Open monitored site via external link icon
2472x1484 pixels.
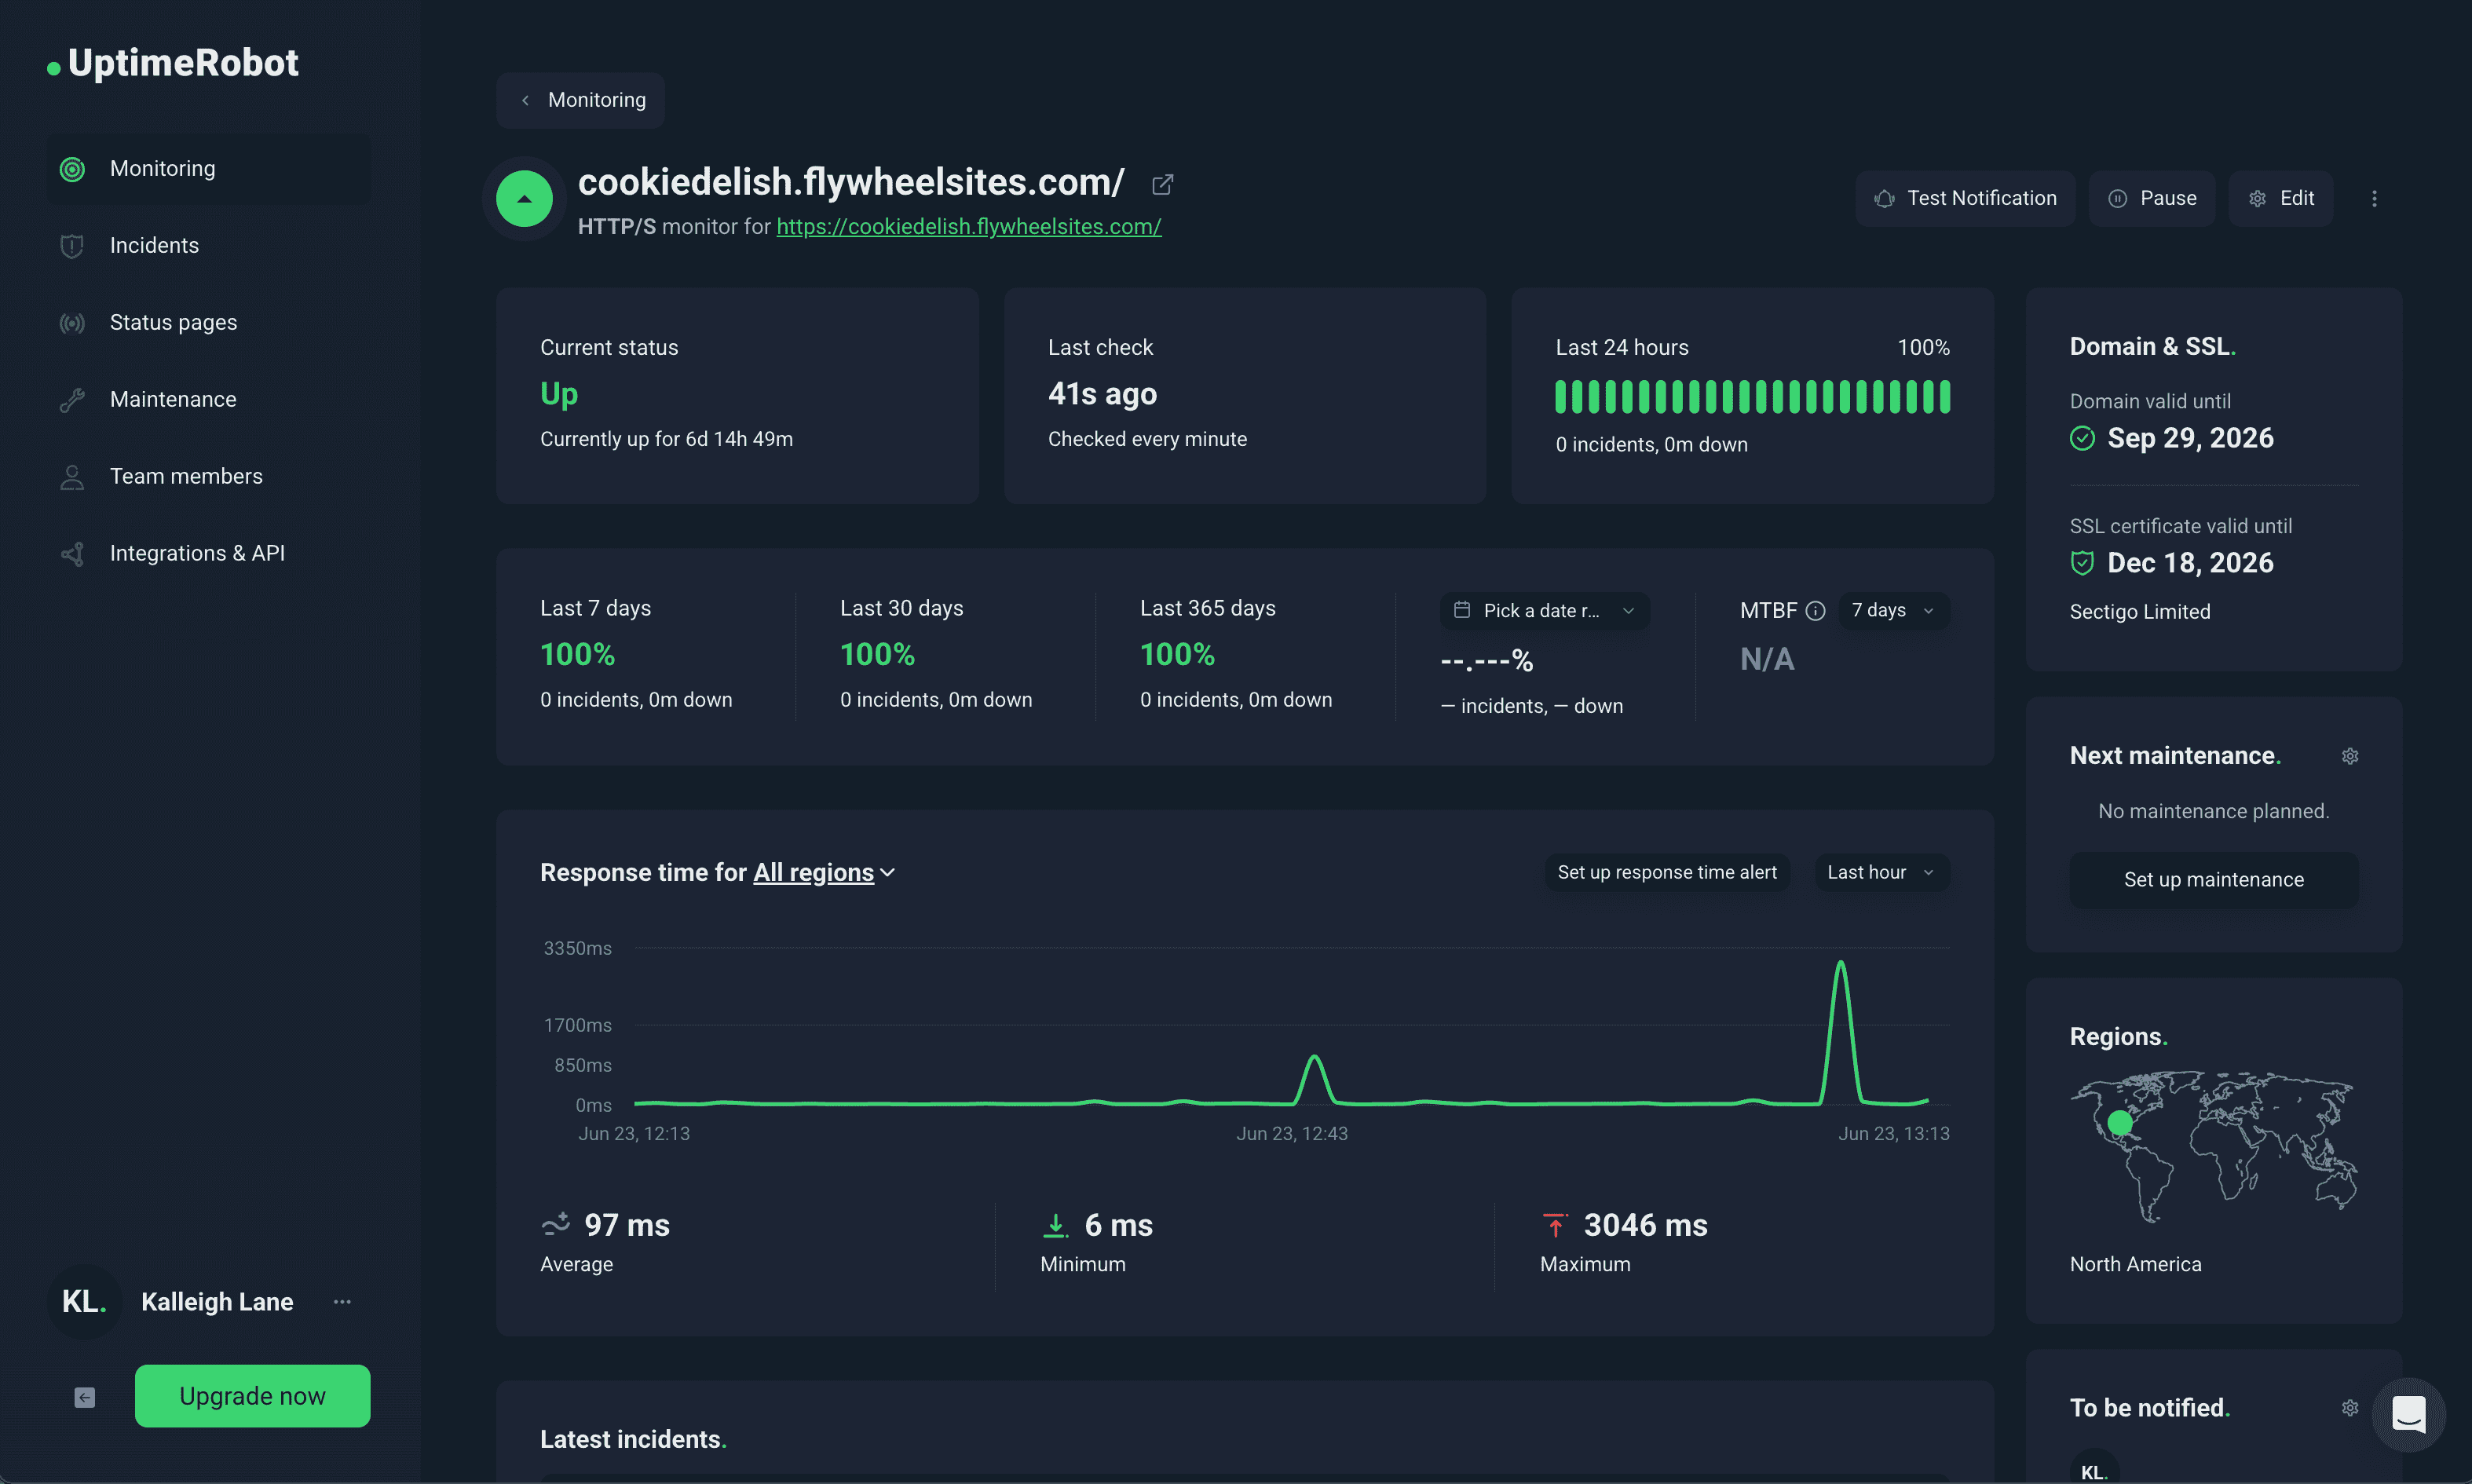pyautogui.click(x=1162, y=184)
